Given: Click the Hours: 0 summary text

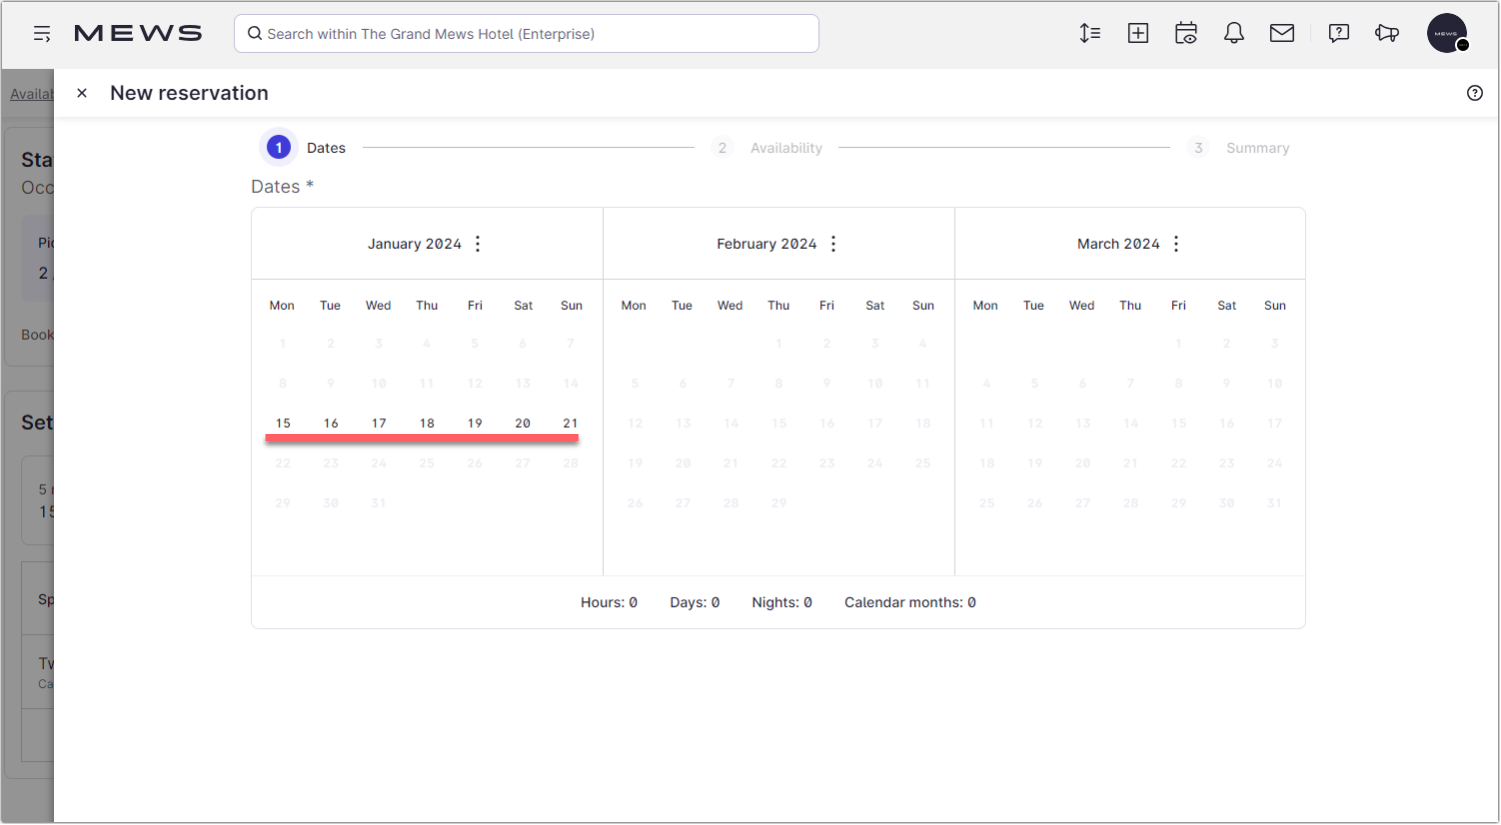Looking at the screenshot, I should tap(609, 603).
